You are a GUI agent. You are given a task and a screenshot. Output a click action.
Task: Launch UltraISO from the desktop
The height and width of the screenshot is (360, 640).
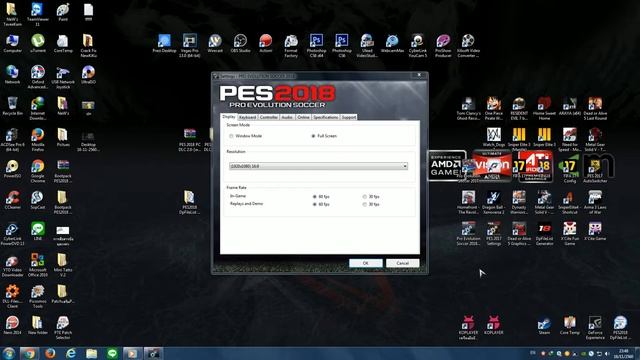click(88, 74)
